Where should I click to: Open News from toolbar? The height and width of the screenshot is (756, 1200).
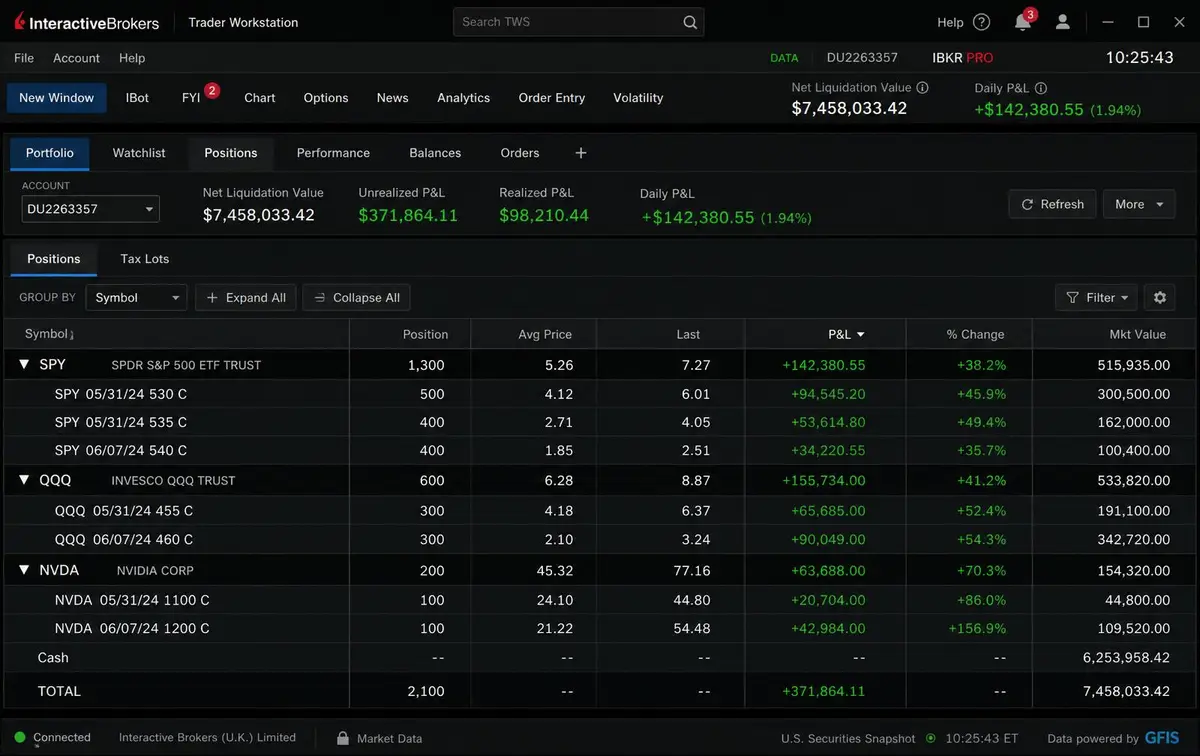click(392, 98)
